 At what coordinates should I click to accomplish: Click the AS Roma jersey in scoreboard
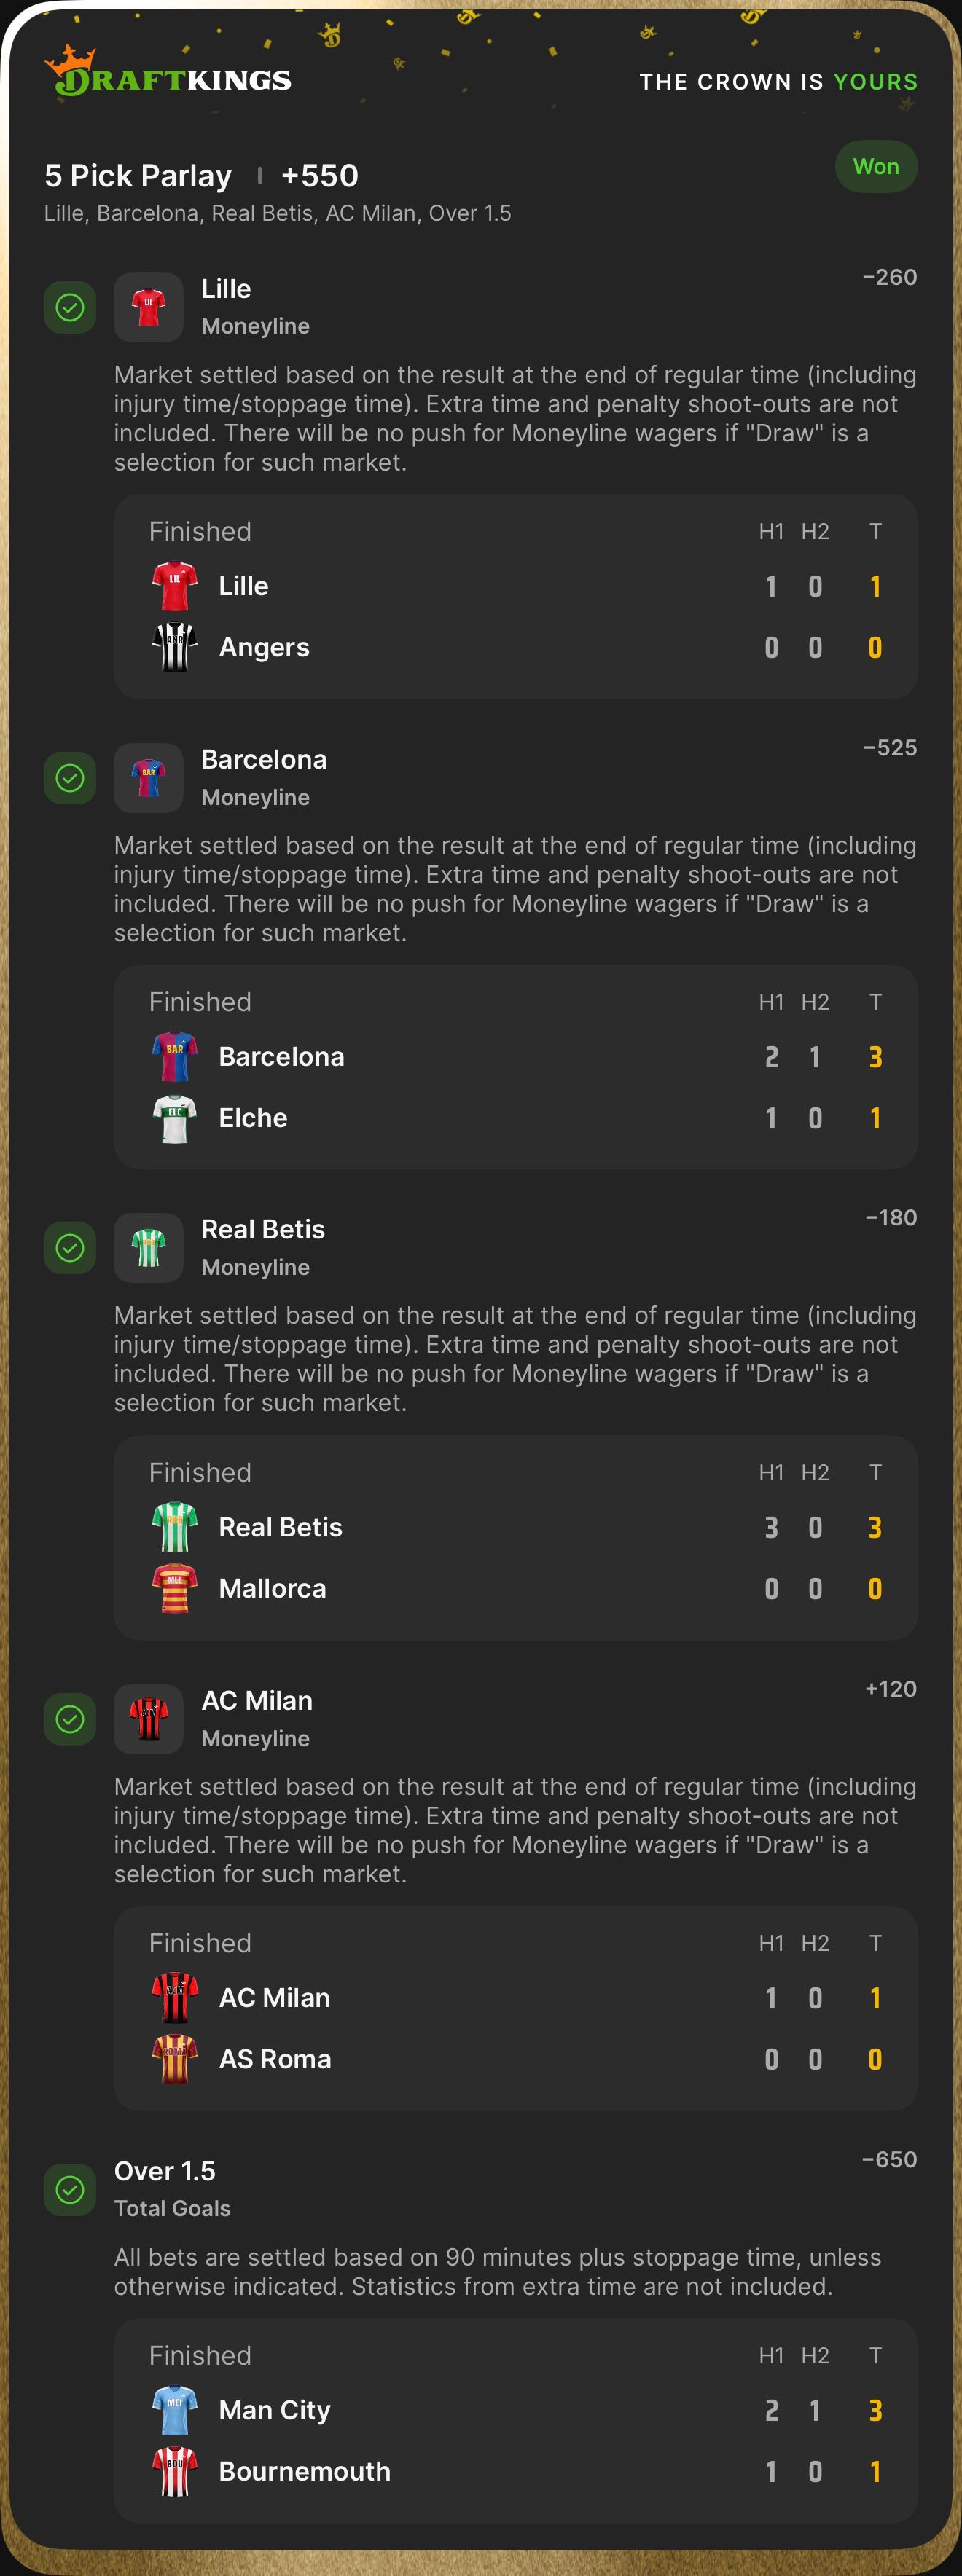[175, 2059]
